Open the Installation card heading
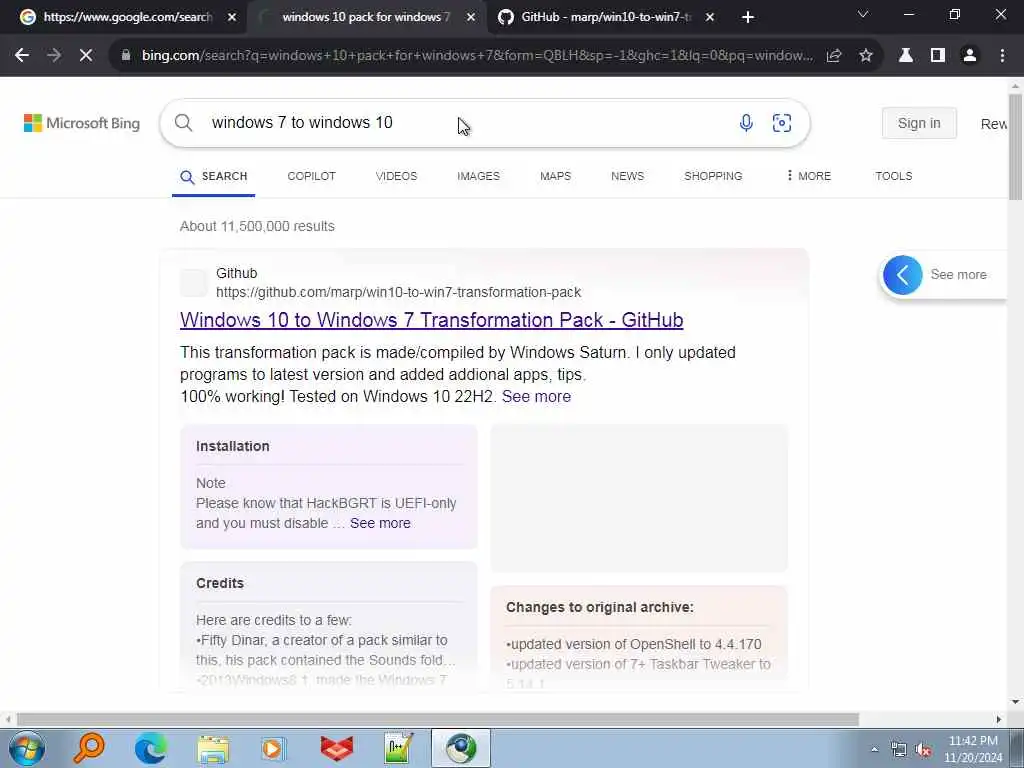1024x768 pixels. 232,446
